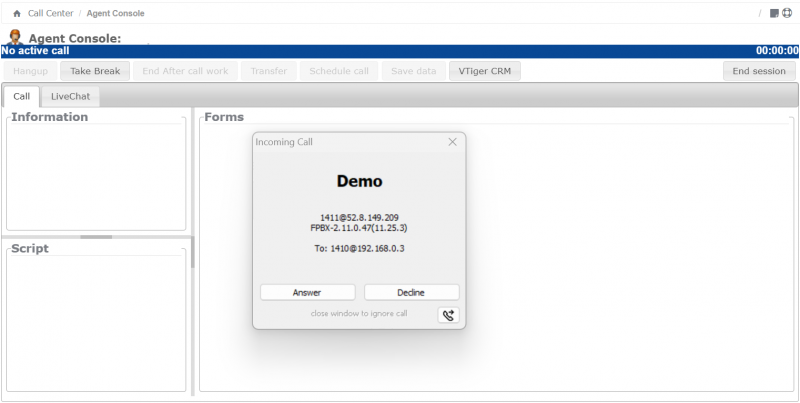The image size is (800, 403).
Task: Click the call forward phone icon
Action: click(448, 315)
